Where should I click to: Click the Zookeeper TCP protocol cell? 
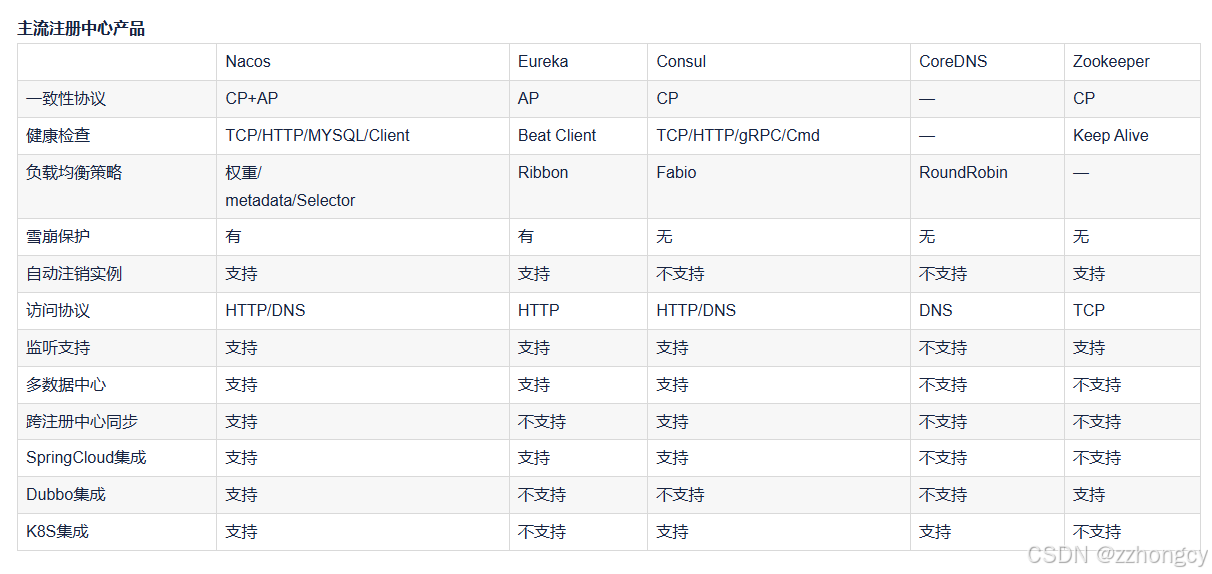pos(1089,311)
